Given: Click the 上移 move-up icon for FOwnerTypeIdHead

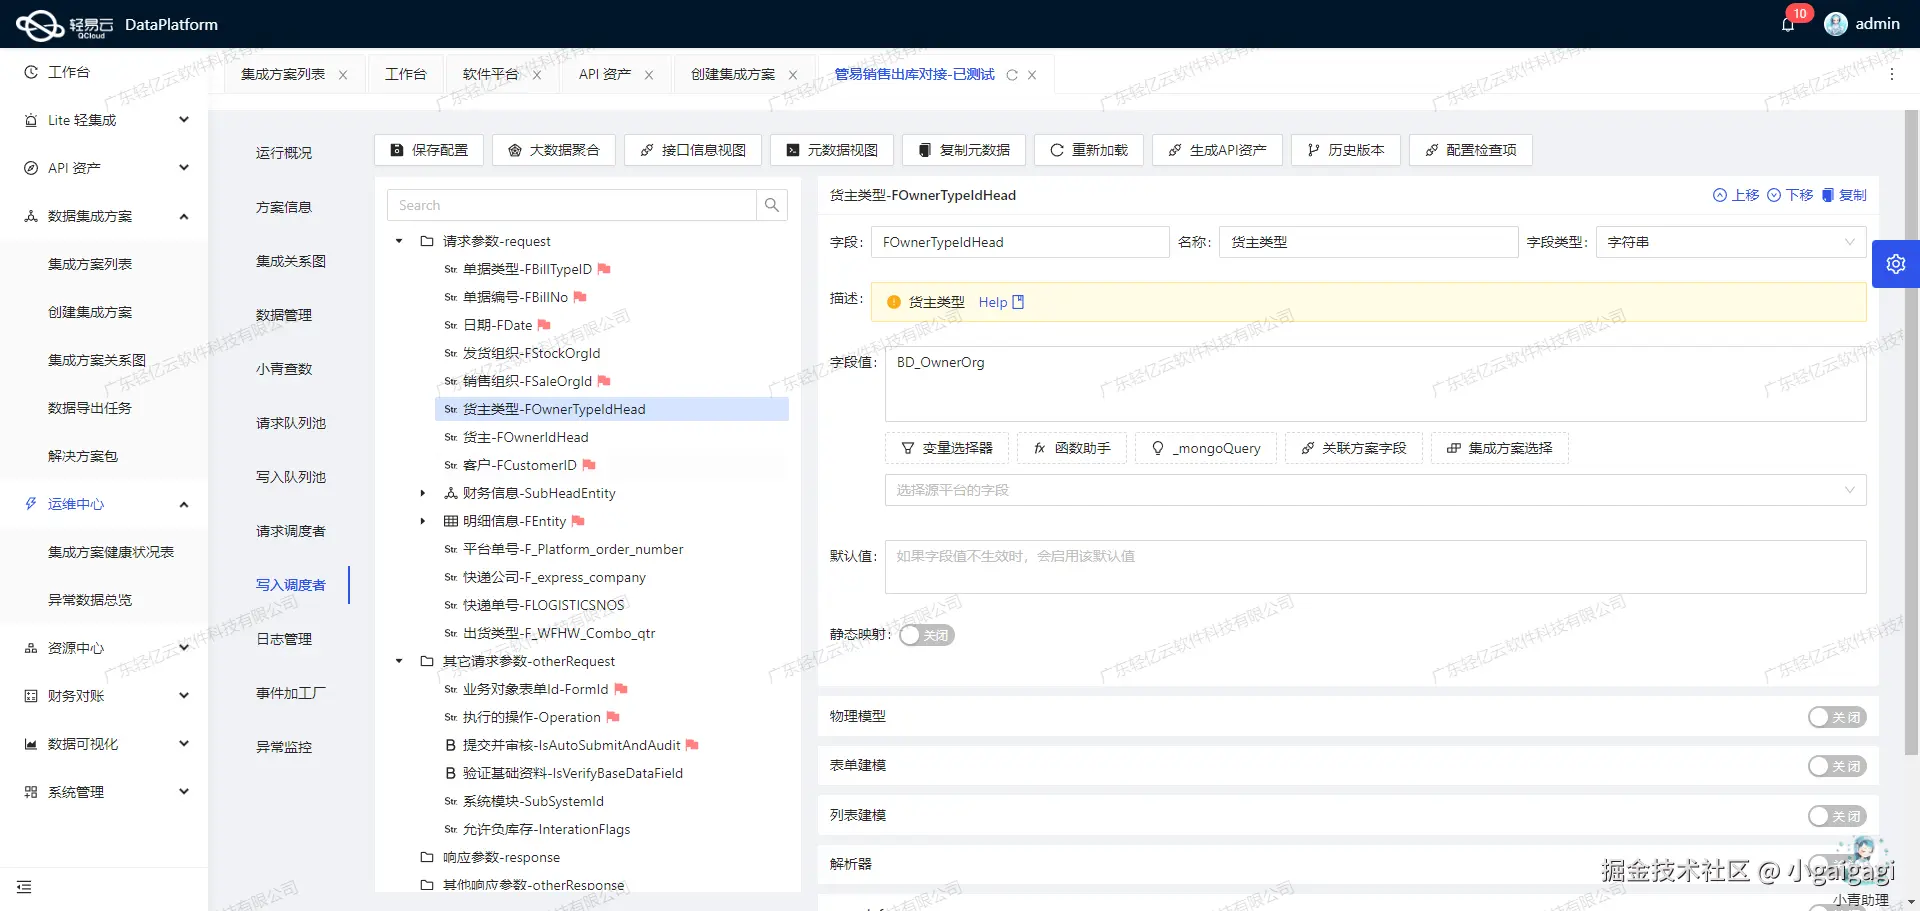Looking at the screenshot, I should [1736, 195].
